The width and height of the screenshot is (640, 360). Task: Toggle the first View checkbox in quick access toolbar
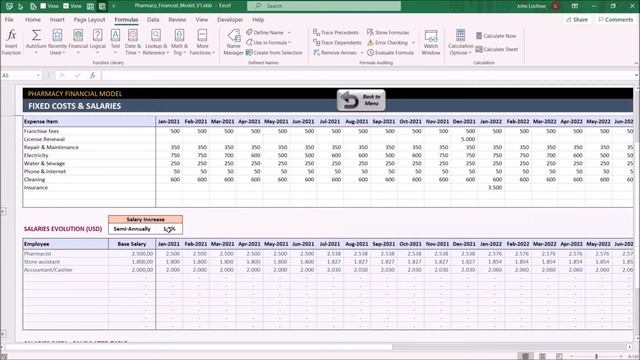[43, 6]
